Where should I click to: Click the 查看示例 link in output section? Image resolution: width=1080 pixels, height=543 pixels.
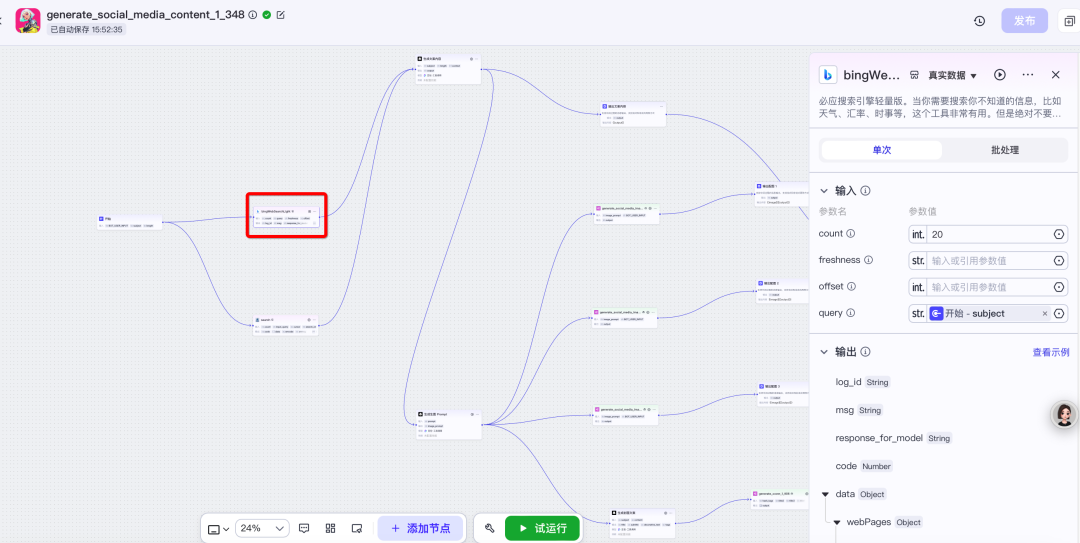coord(1050,352)
